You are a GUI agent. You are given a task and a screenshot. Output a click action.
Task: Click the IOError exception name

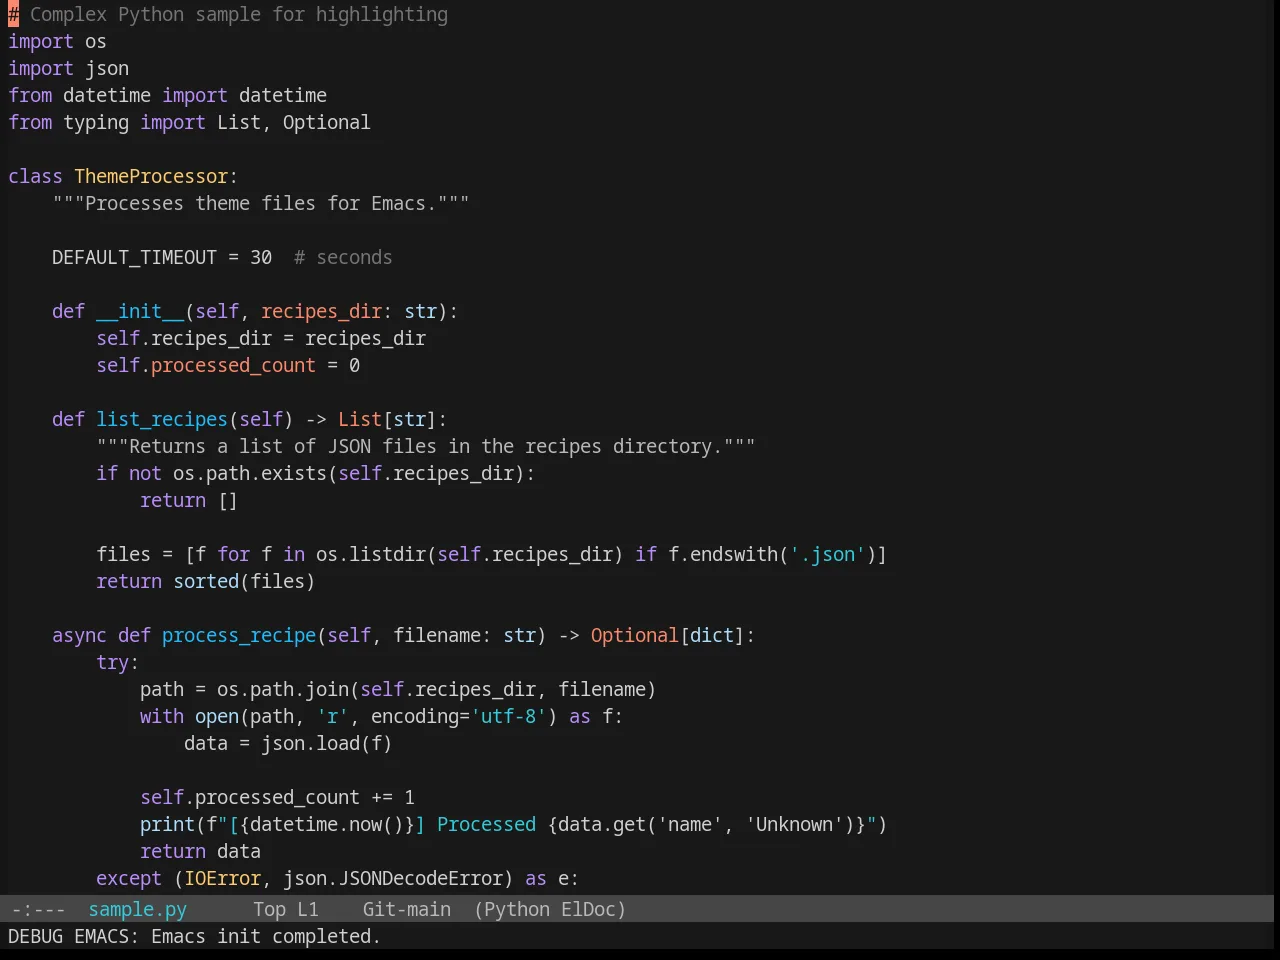pos(222,878)
